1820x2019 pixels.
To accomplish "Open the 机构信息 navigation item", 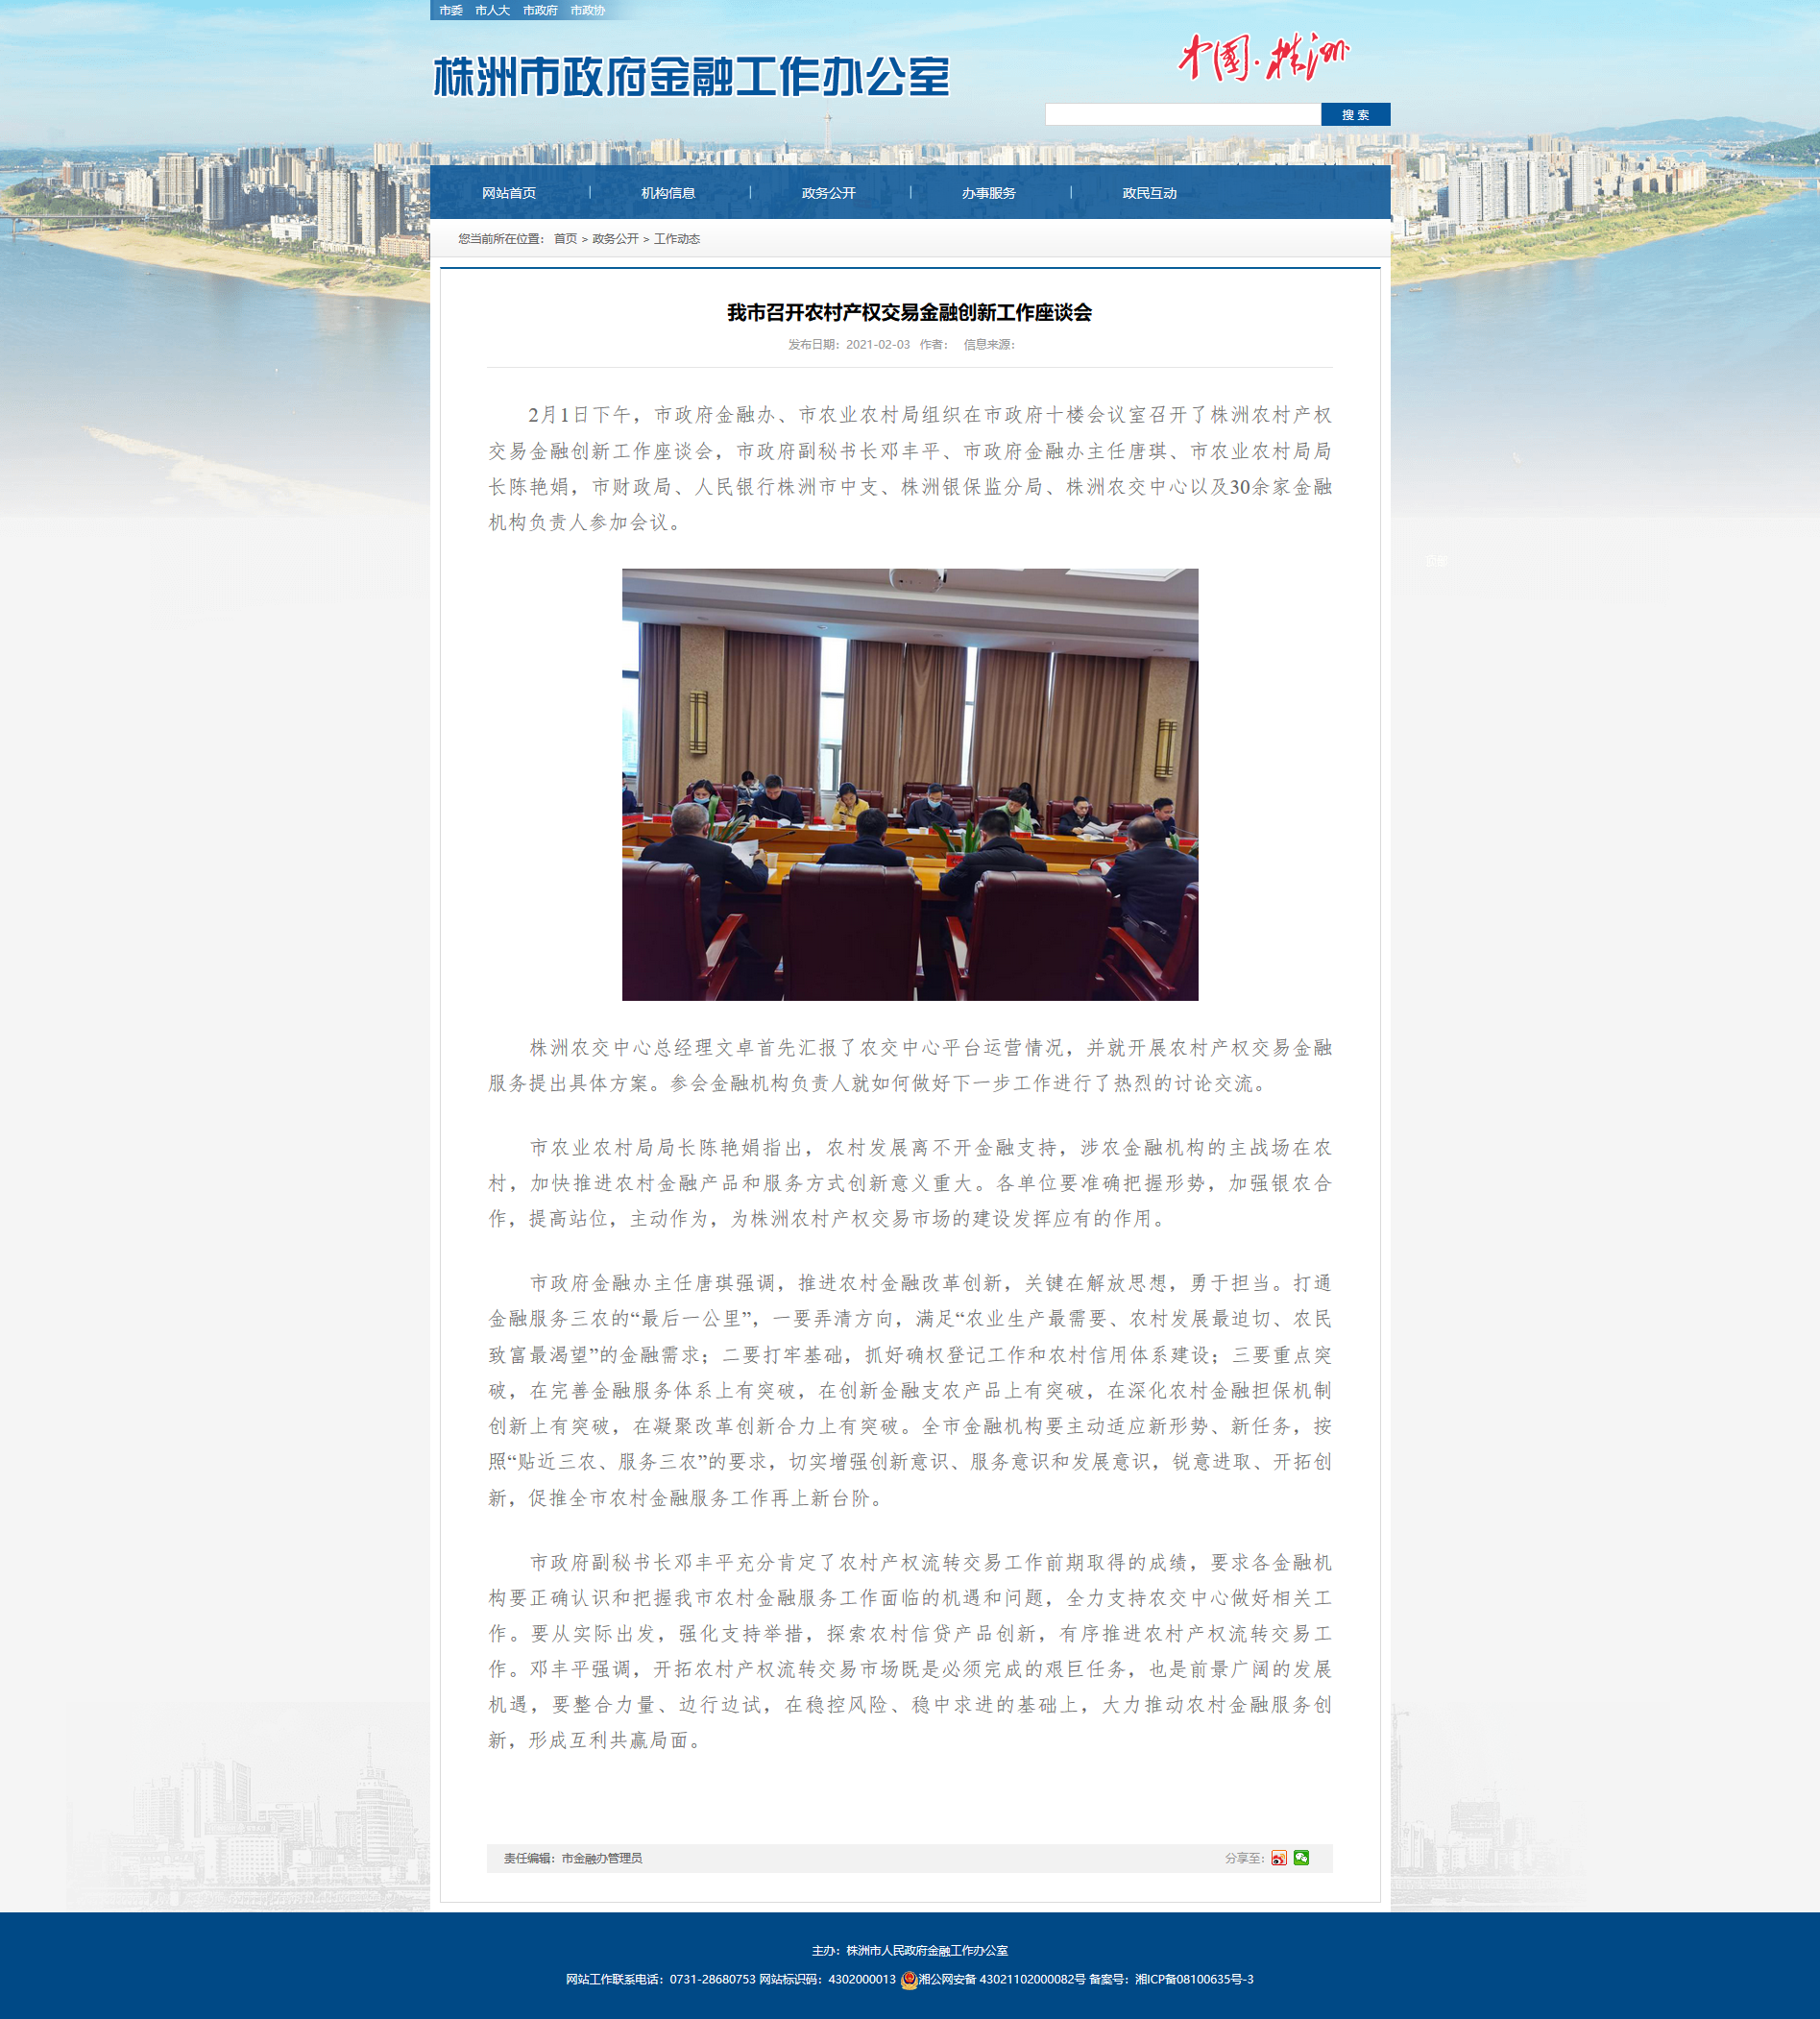I will click(x=668, y=193).
